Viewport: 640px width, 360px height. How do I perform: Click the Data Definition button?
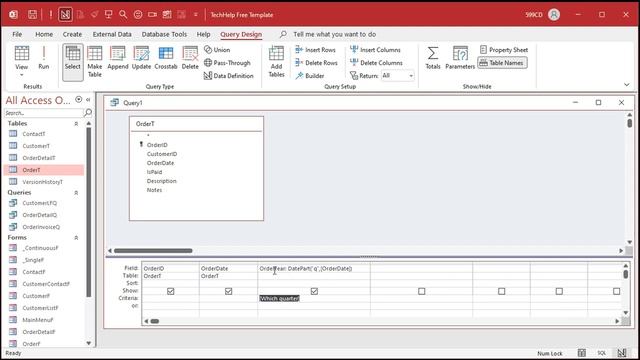[x=229, y=76]
